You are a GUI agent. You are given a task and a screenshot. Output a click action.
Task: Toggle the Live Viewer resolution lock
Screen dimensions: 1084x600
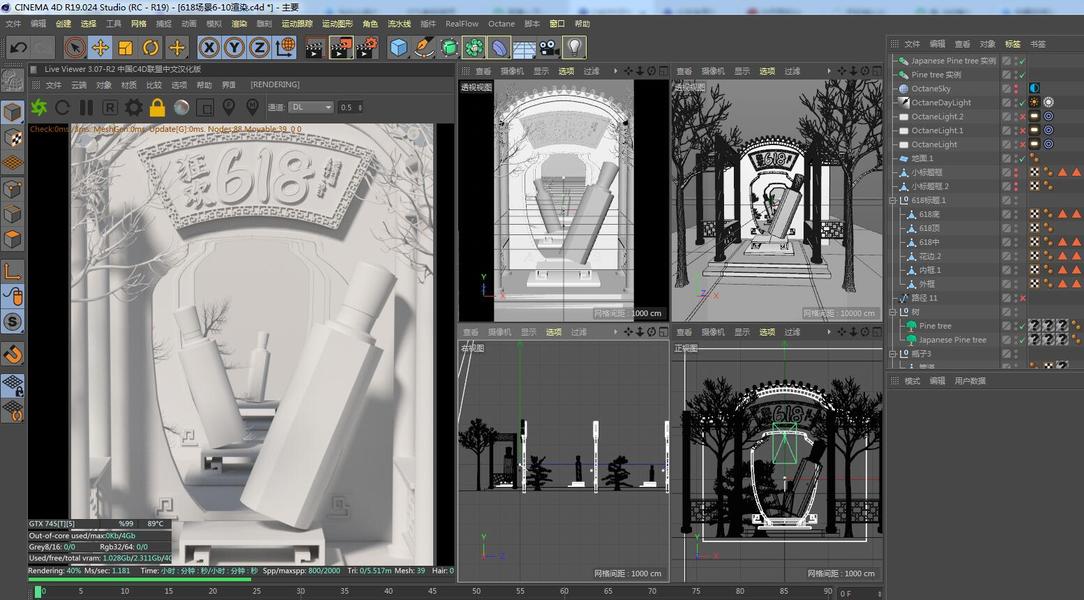pos(158,107)
